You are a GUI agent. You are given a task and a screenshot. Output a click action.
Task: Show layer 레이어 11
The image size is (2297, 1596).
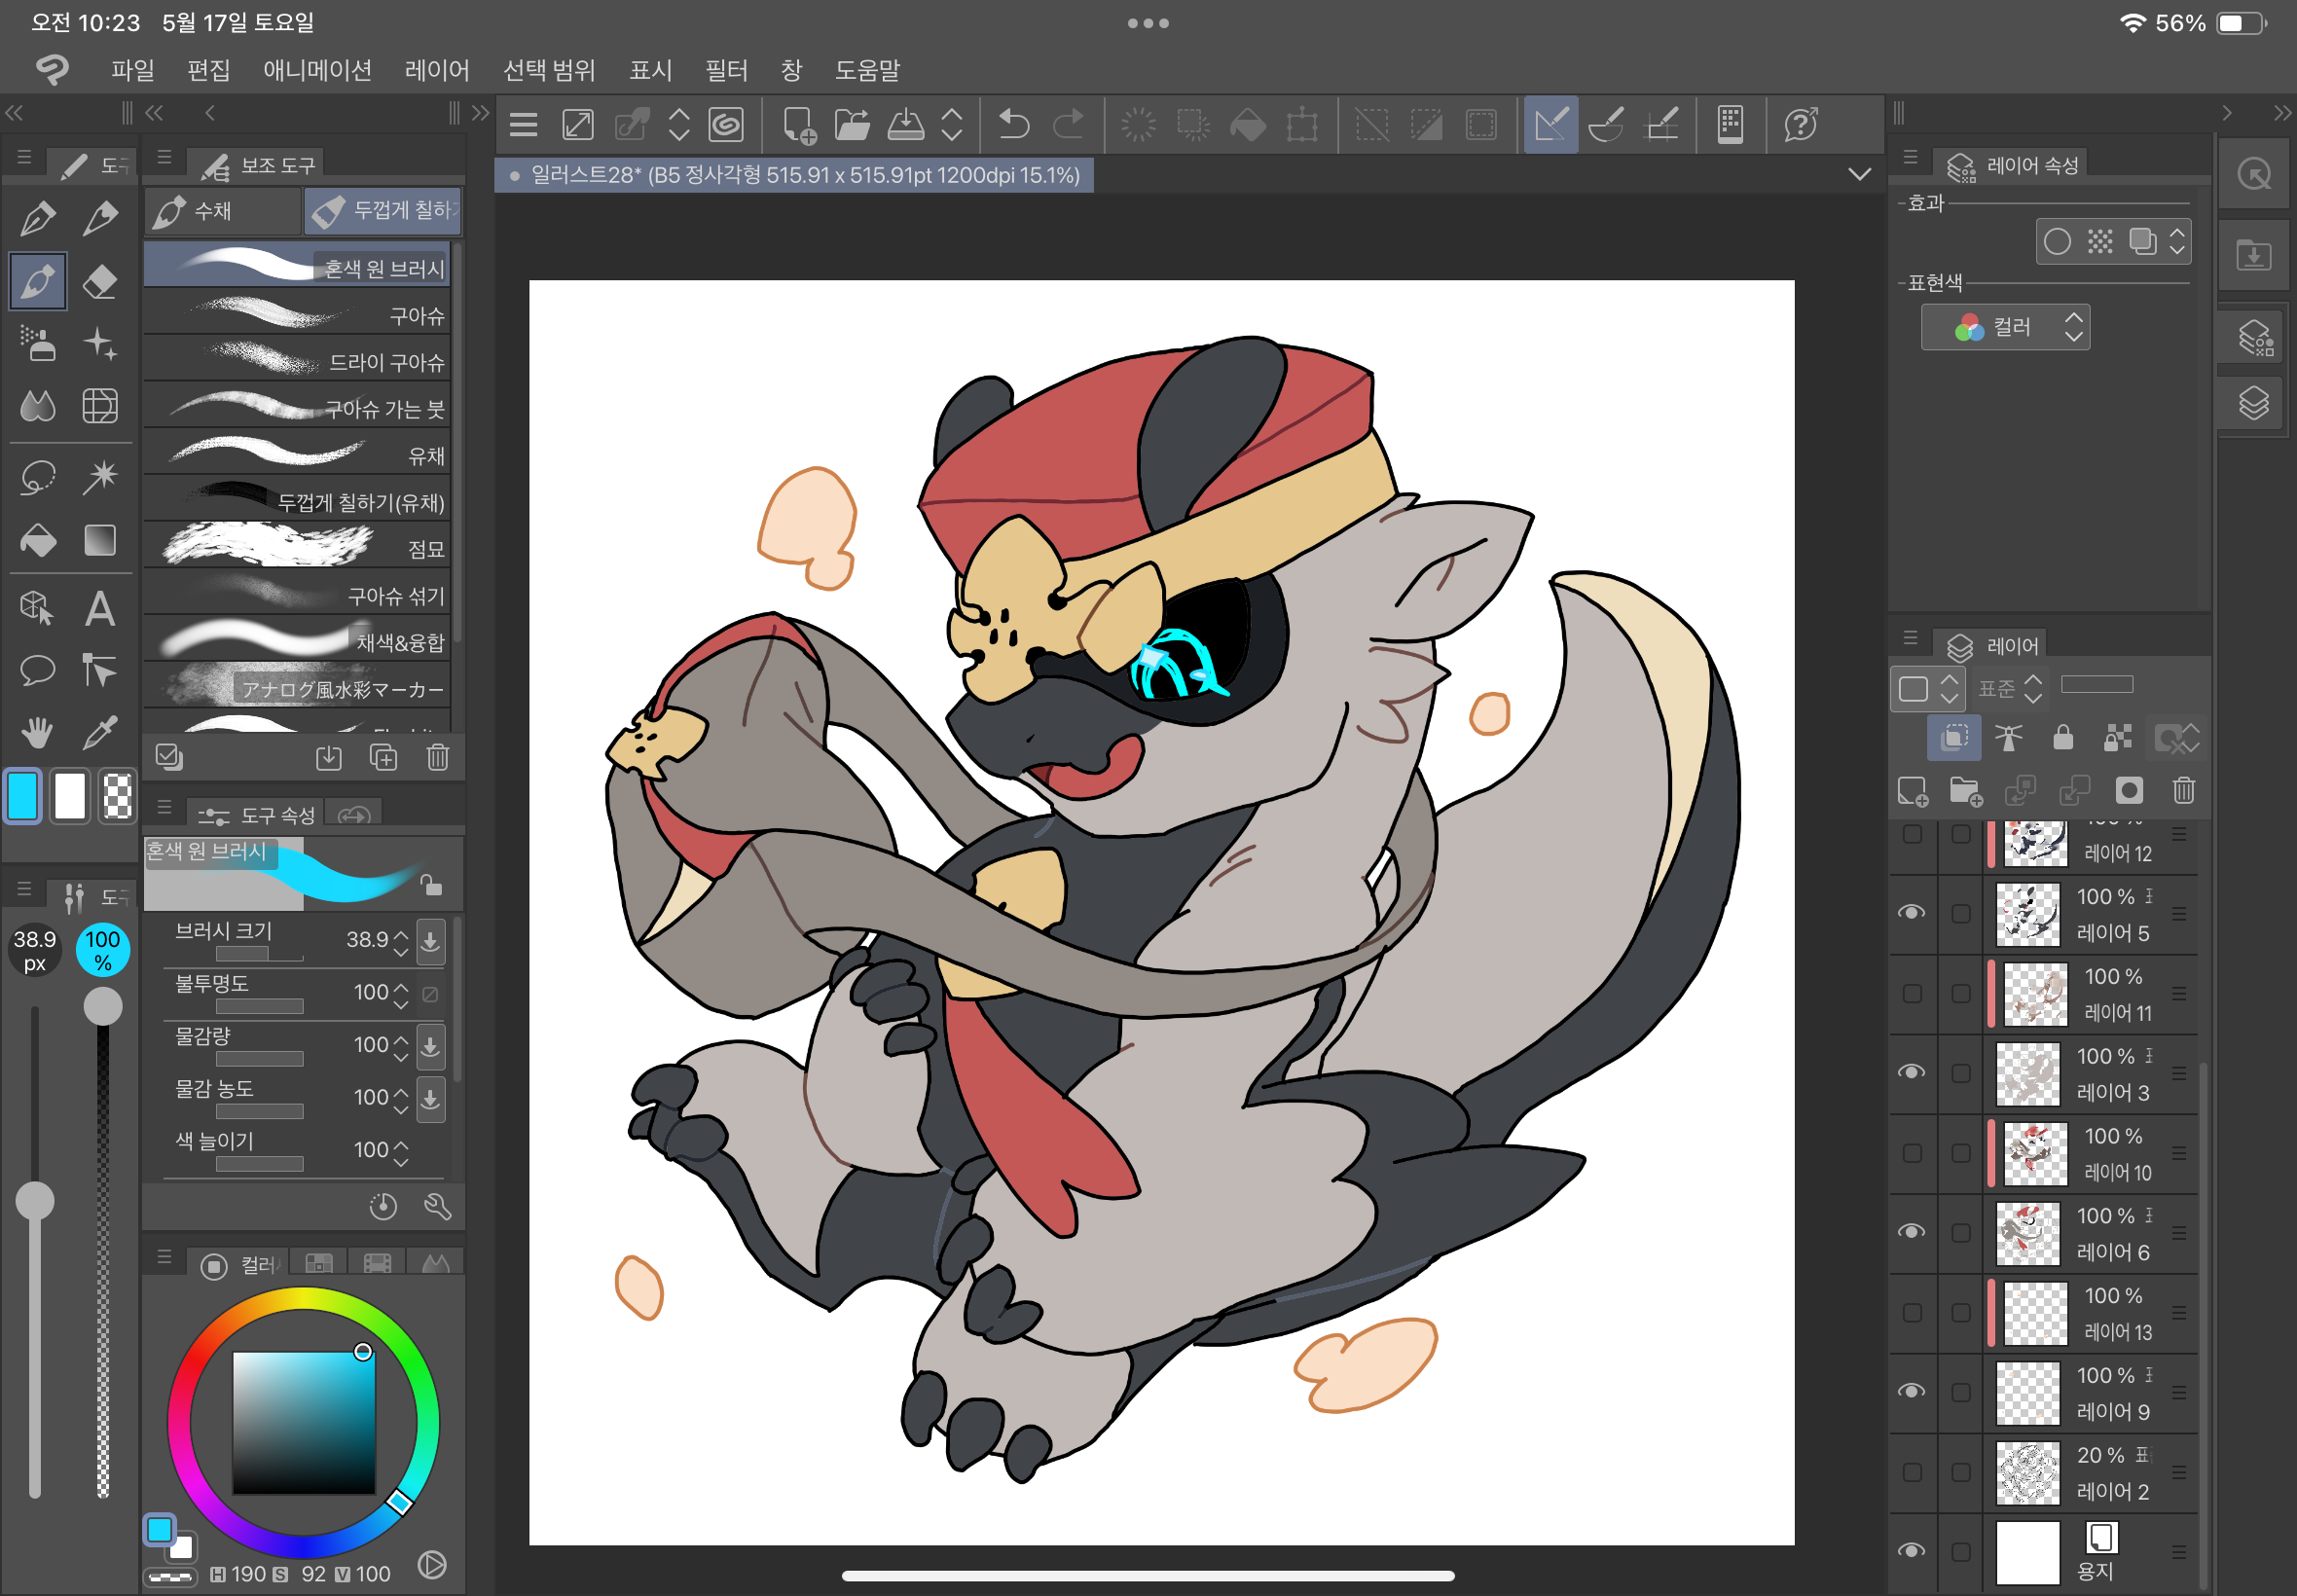click(x=1912, y=993)
